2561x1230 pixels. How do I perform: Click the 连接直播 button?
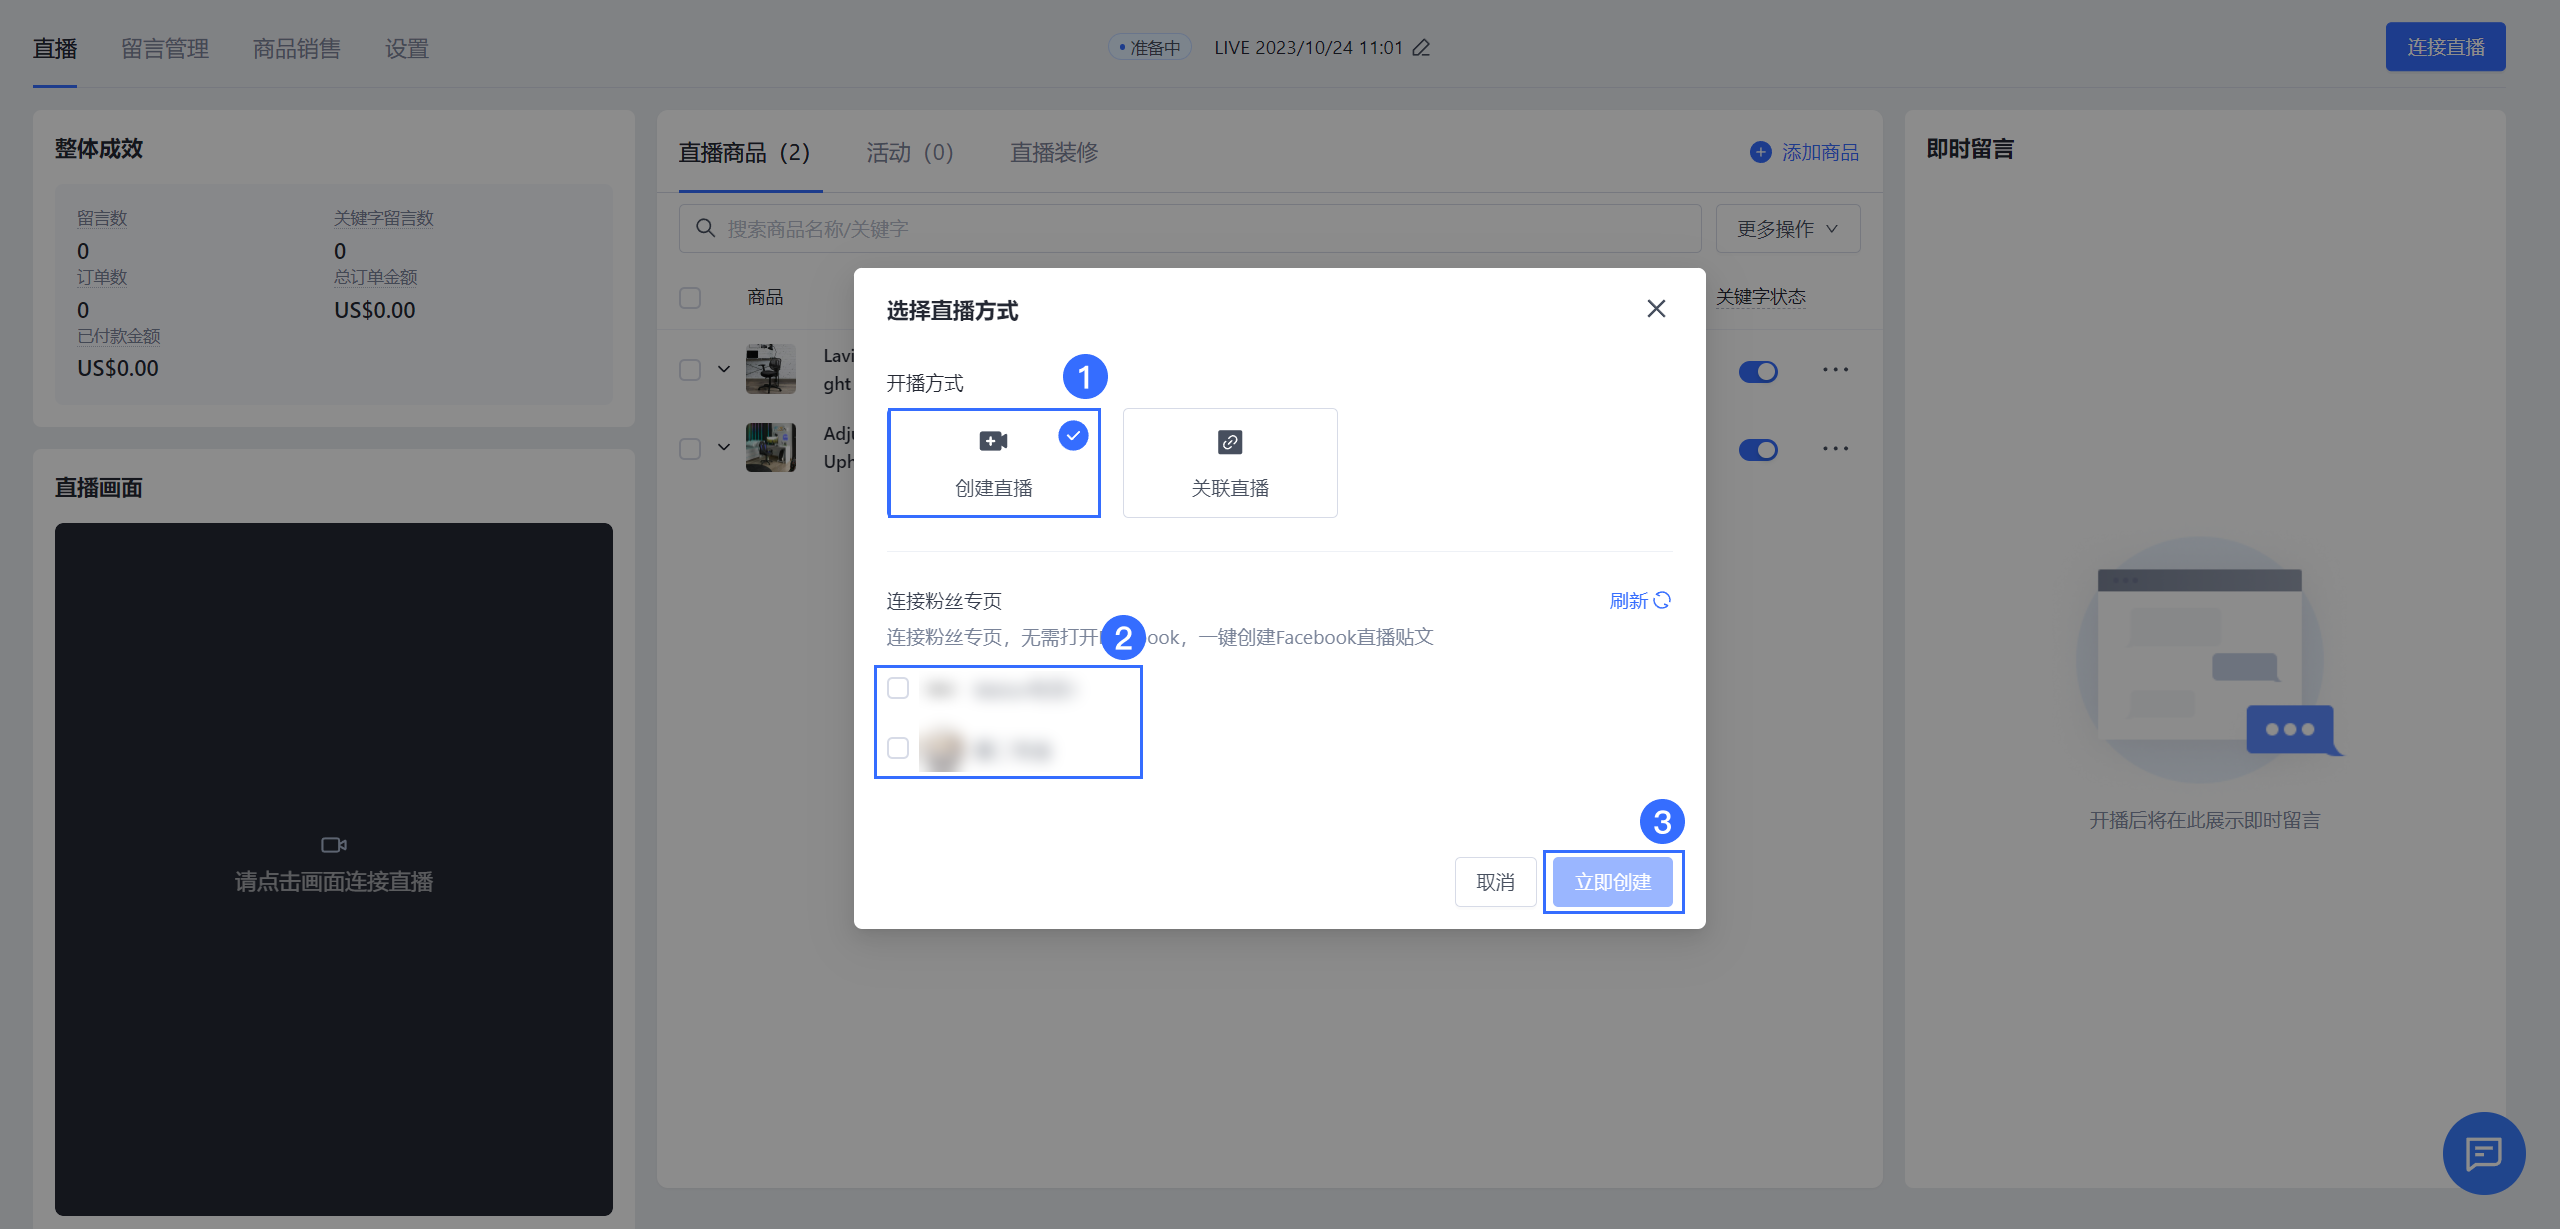pyautogui.click(x=2445, y=47)
